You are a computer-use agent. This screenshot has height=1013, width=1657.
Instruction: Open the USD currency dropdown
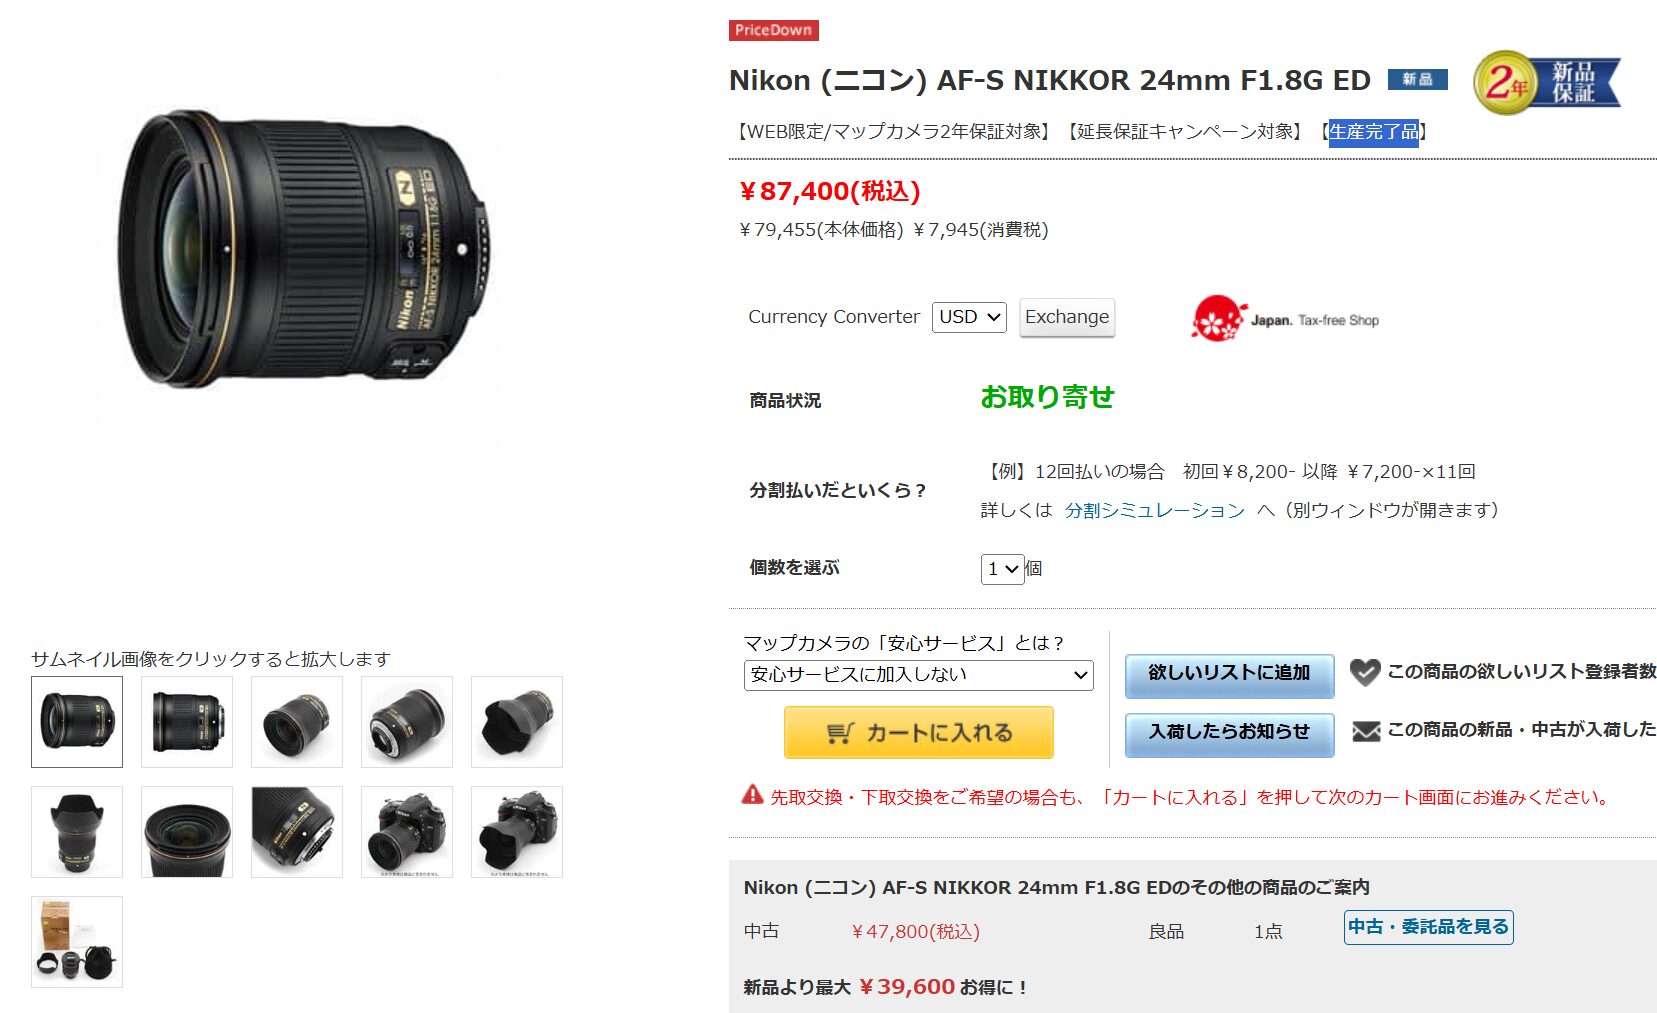pyautogui.click(x=969, y=317)
